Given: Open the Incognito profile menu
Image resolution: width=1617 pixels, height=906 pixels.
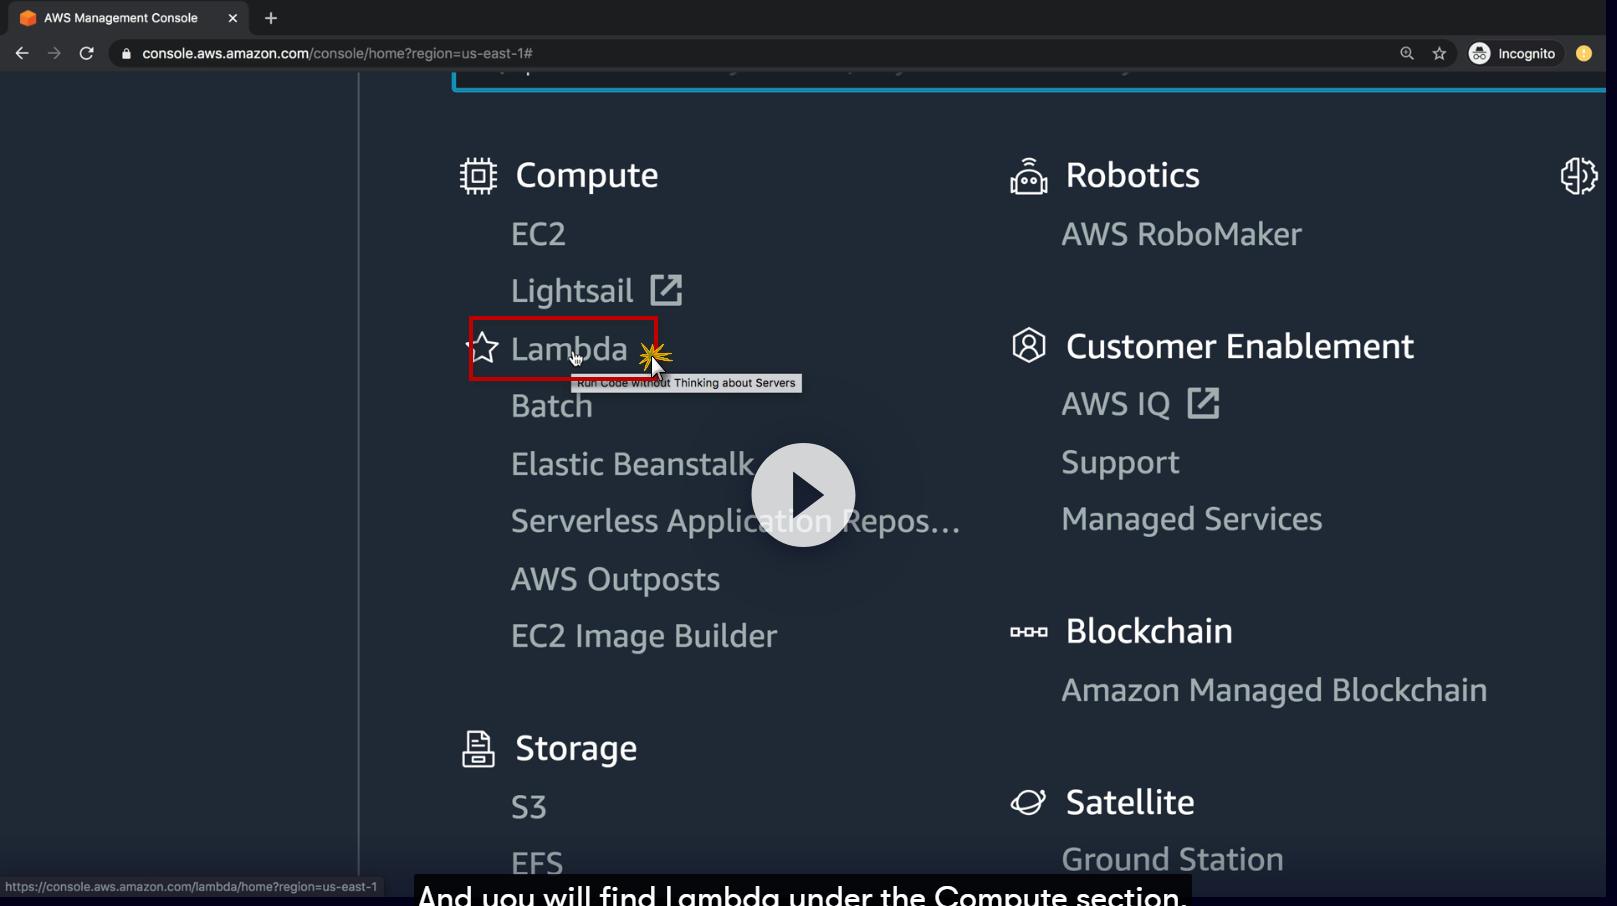Looking at the screenshot, I should 1511,54.
